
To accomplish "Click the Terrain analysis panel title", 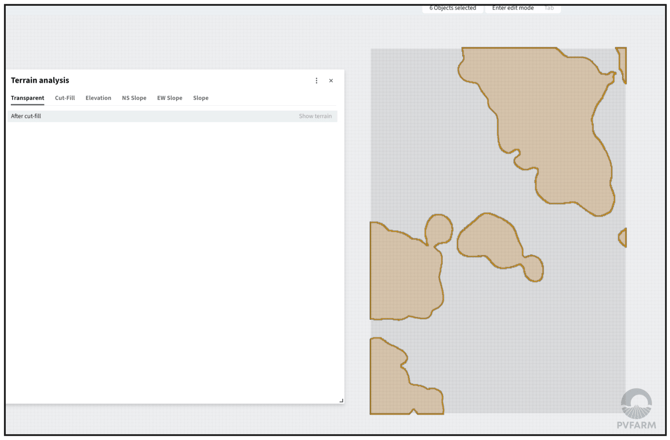I will pos(40,80).
